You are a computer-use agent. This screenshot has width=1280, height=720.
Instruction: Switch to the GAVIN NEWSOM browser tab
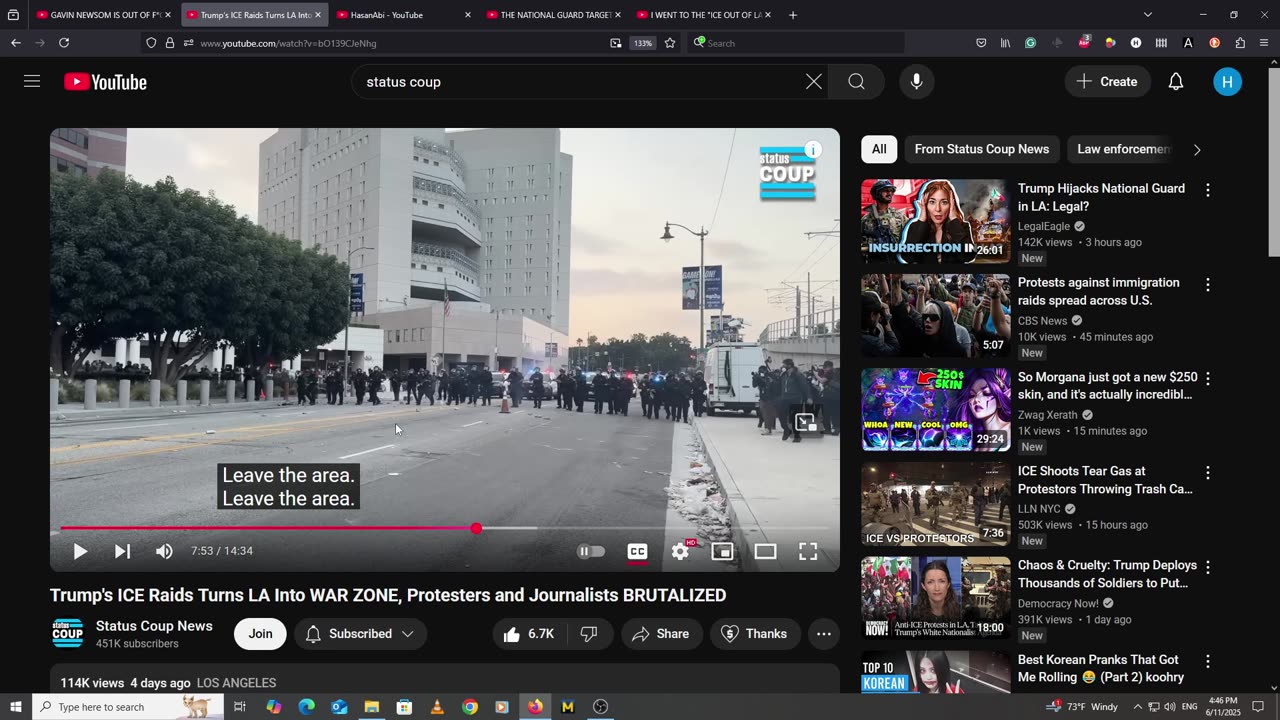point(102,15)
